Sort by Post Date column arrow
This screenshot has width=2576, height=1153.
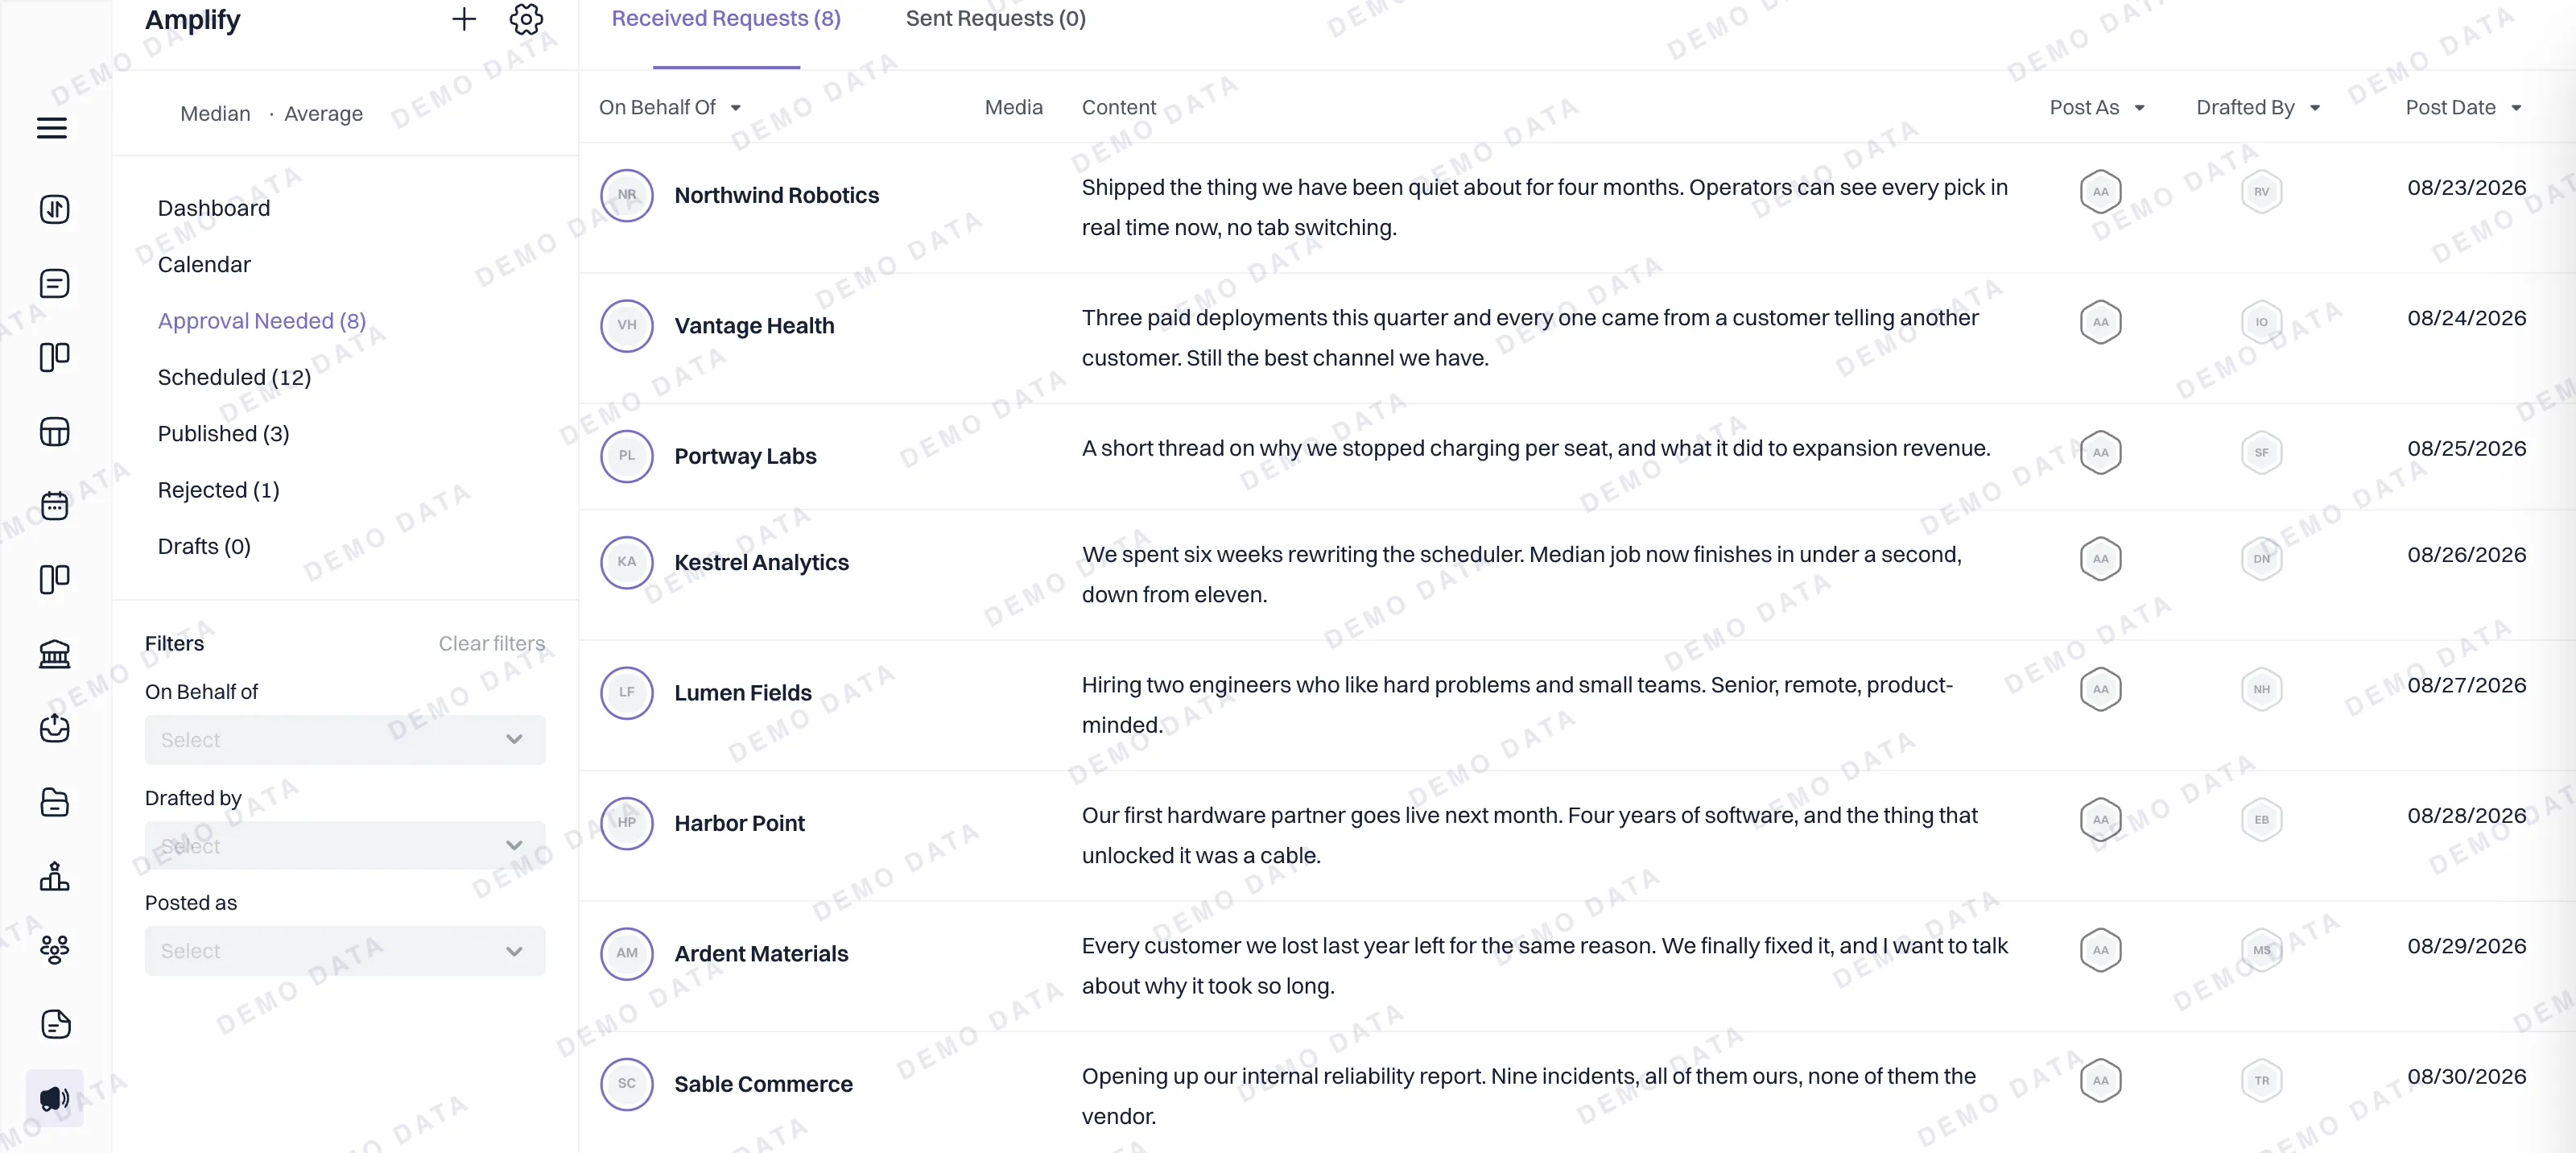(2516, 108)
